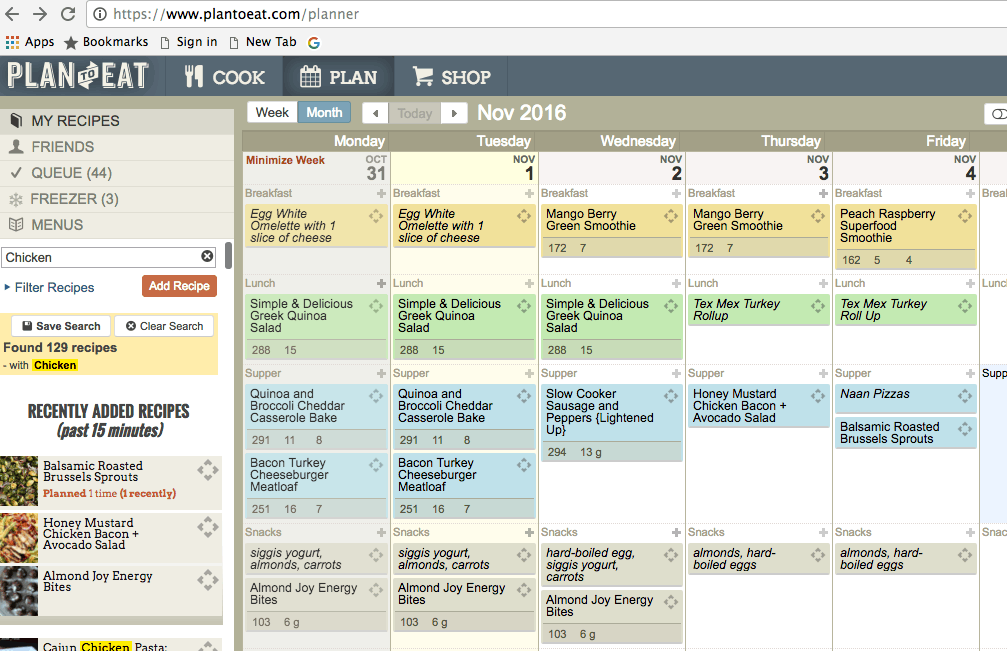Click the recipe sidebar scrollbar
1007x651 pixels.
tap(229, 256)
